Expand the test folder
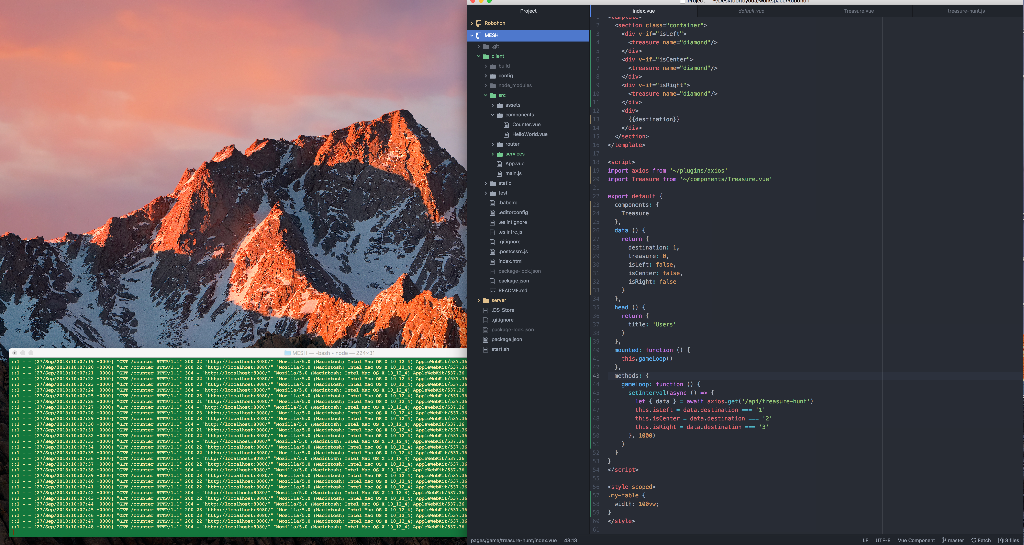1024x545 pixels. (498, 193)
